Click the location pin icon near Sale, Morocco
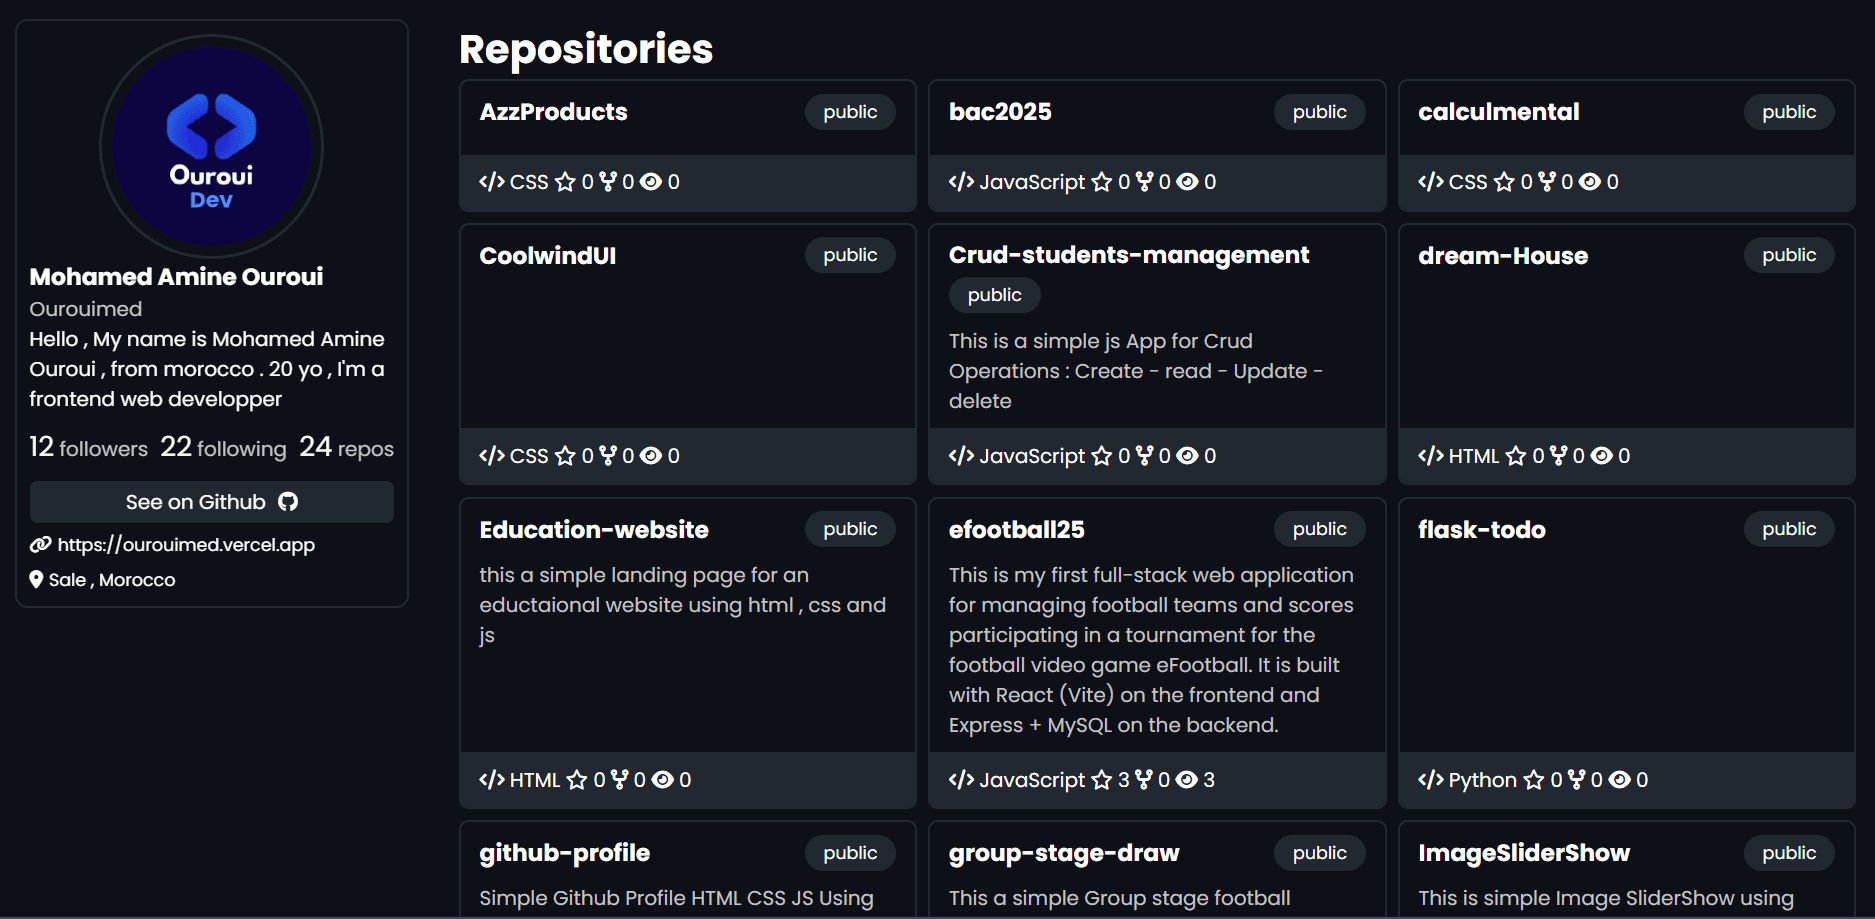1875x919 pixels. pos(36,578)
